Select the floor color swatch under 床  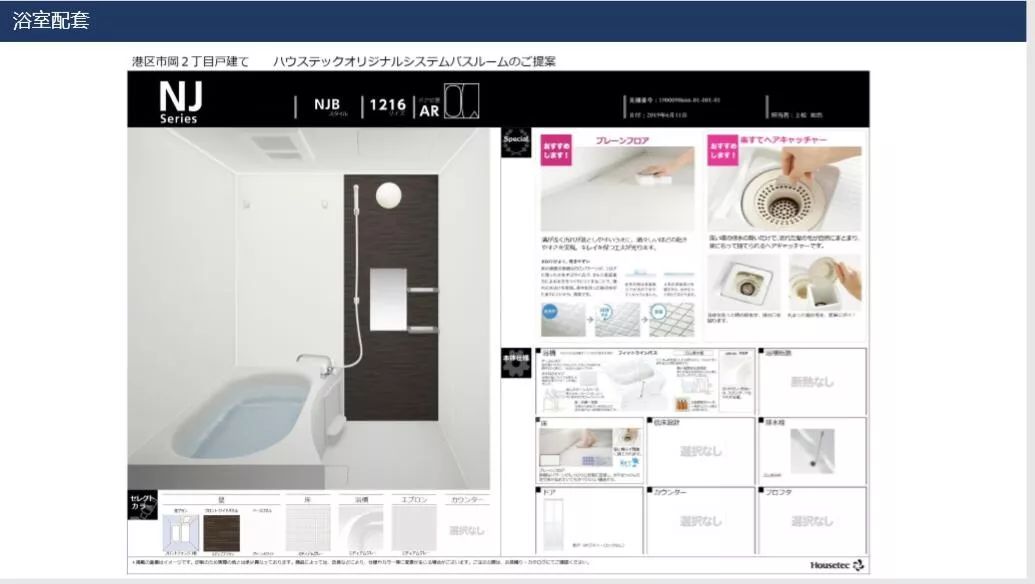click(308, 528)
